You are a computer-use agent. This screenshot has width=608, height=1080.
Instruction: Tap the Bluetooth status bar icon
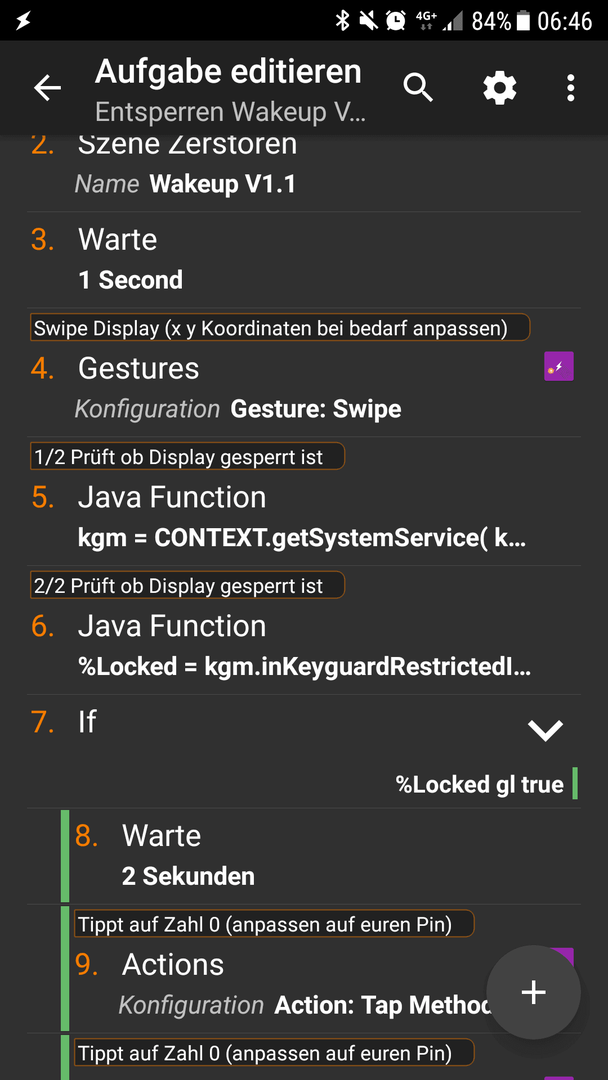click(342, 21)
